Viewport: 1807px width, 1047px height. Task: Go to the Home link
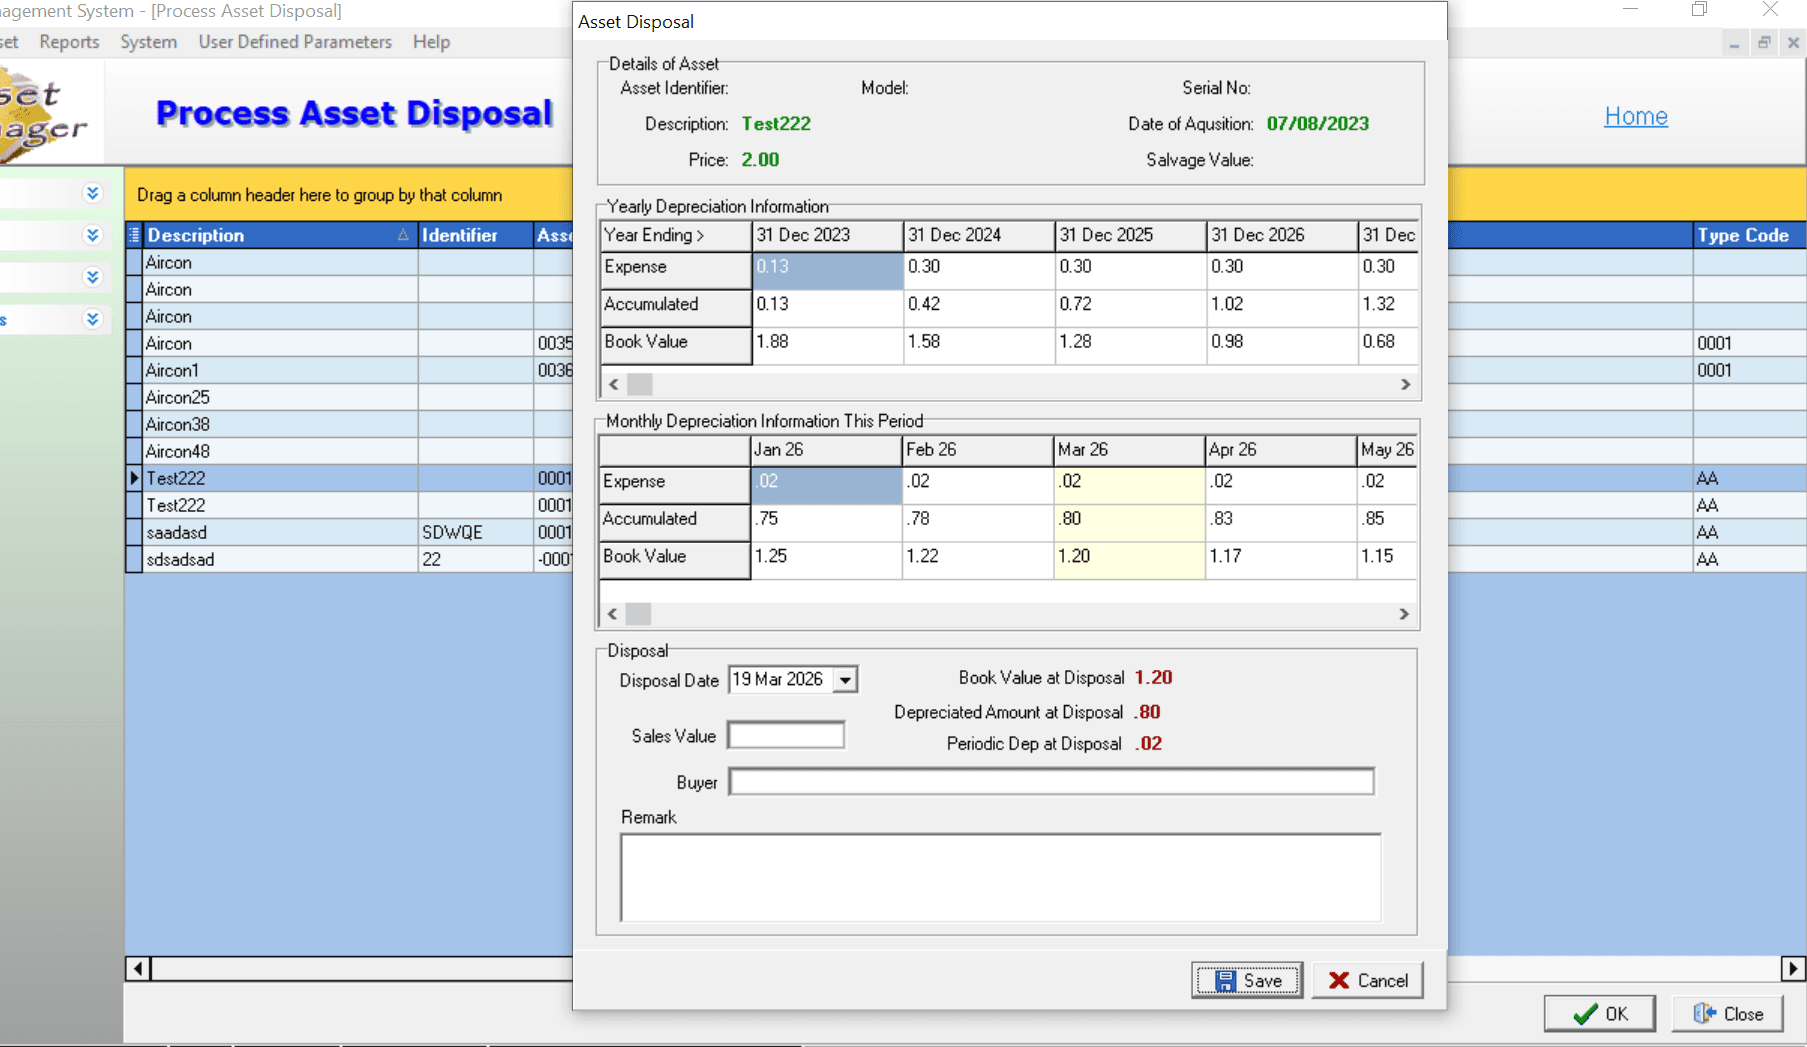(x=1636, y=116)
